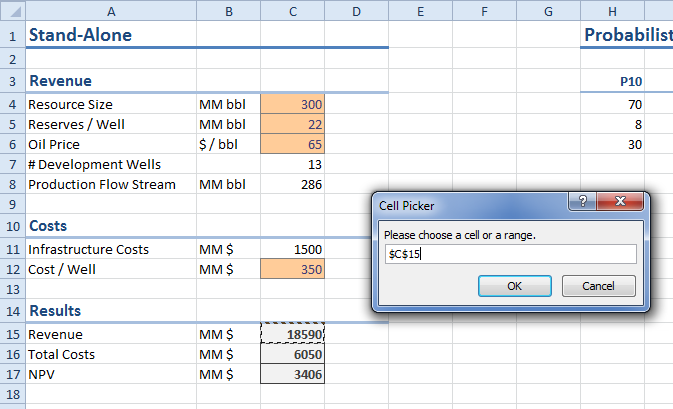
Task: Click the Reserves / Well value 22
Action: tap(292, 124)
